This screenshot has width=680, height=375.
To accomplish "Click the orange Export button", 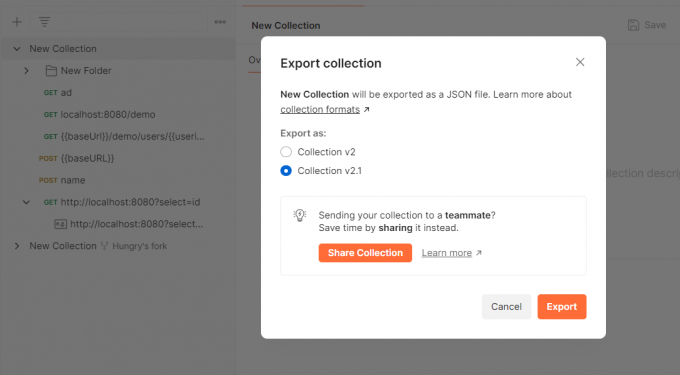I will 562,307.
